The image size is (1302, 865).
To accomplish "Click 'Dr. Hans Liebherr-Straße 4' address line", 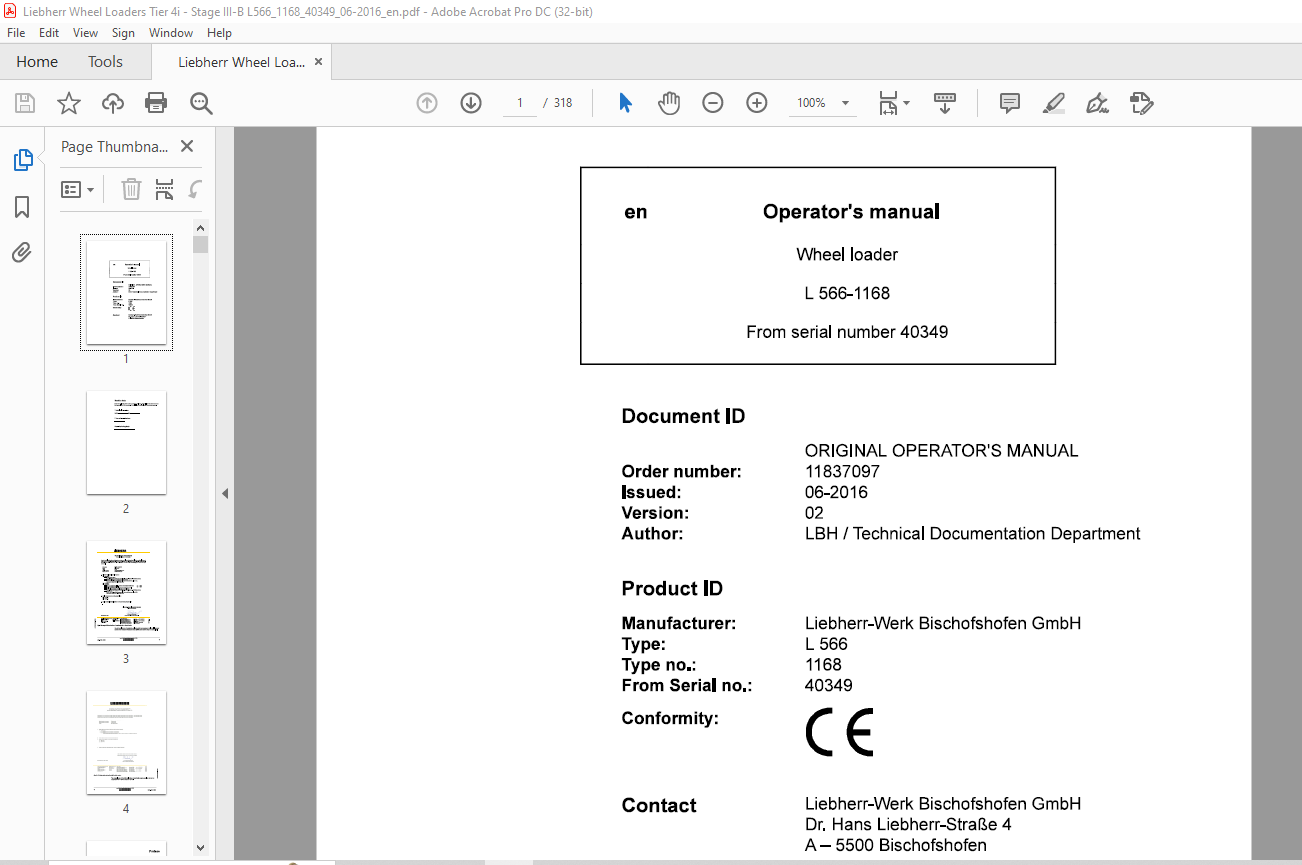I will pos(908,825).
